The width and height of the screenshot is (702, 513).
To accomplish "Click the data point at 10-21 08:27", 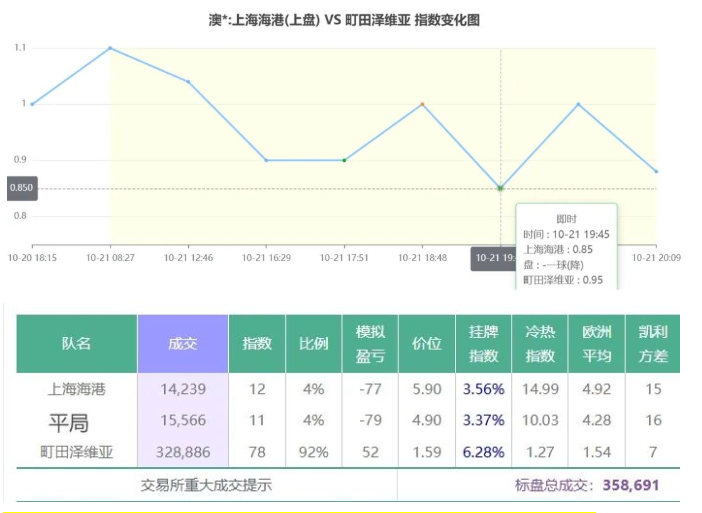I will click(110, 48).
